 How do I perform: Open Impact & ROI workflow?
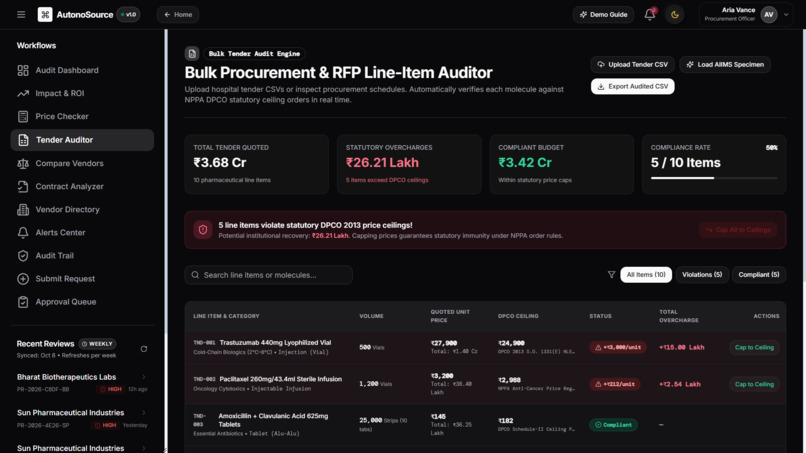pyautogui.click(x=82, y=93)
